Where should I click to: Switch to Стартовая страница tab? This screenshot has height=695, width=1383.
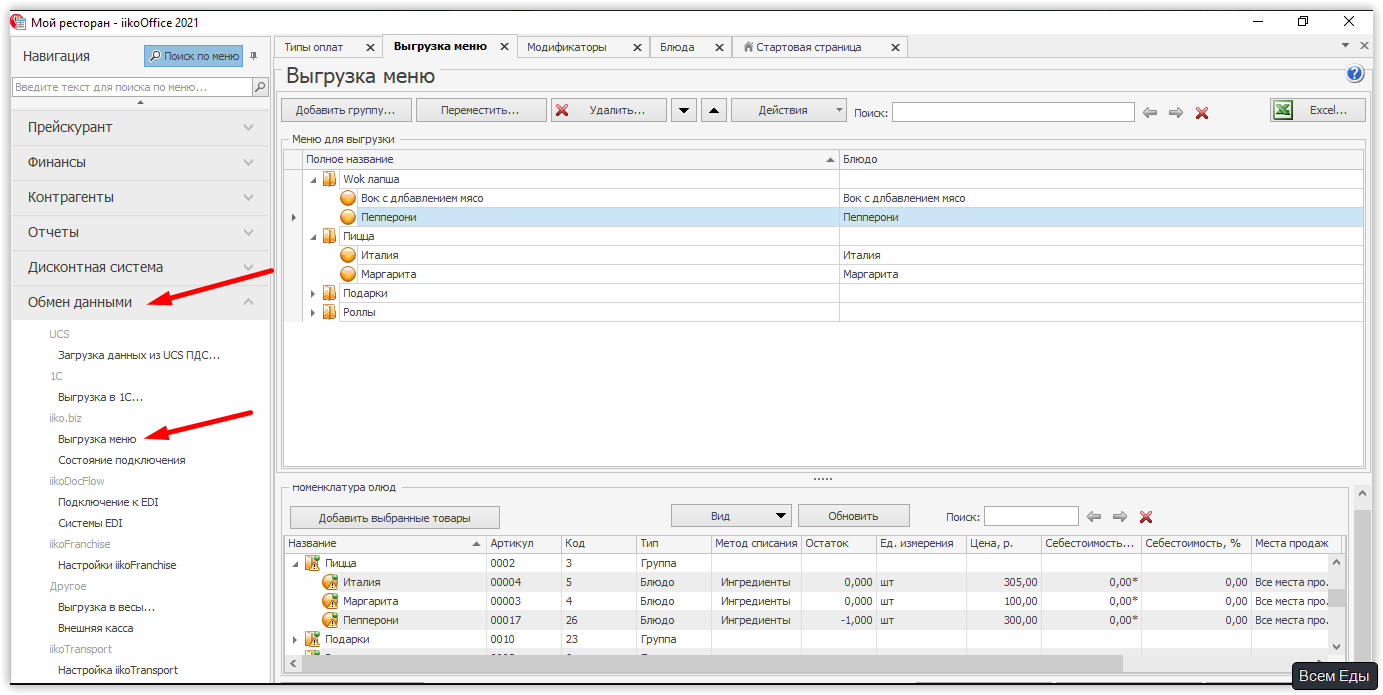(x=808, y=47)
